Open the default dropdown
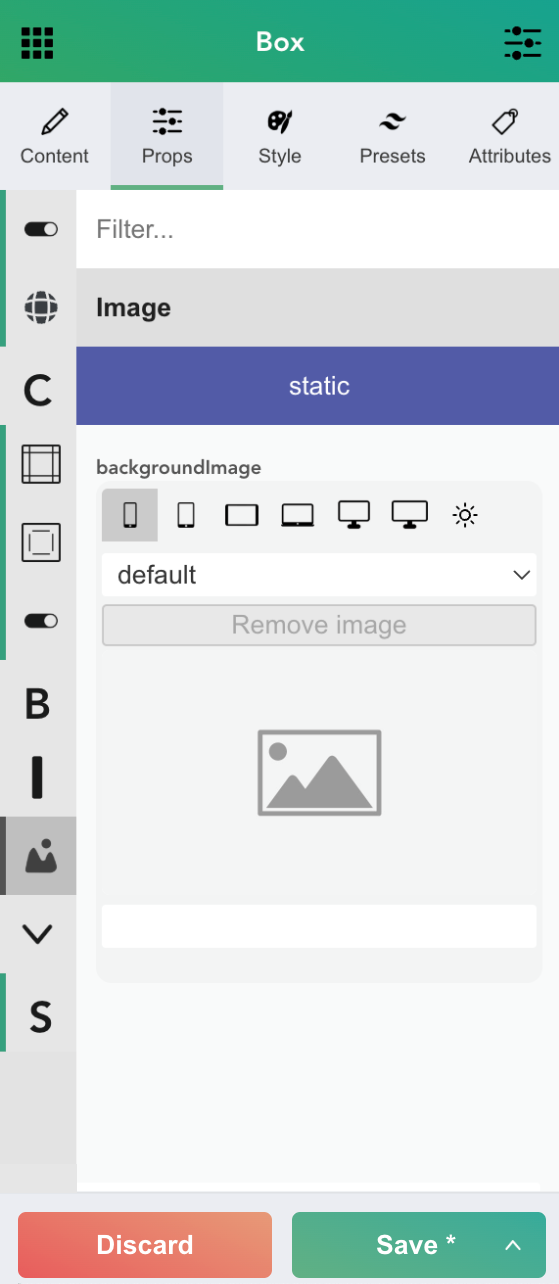 pyautogui.click(x=319, y=575)
